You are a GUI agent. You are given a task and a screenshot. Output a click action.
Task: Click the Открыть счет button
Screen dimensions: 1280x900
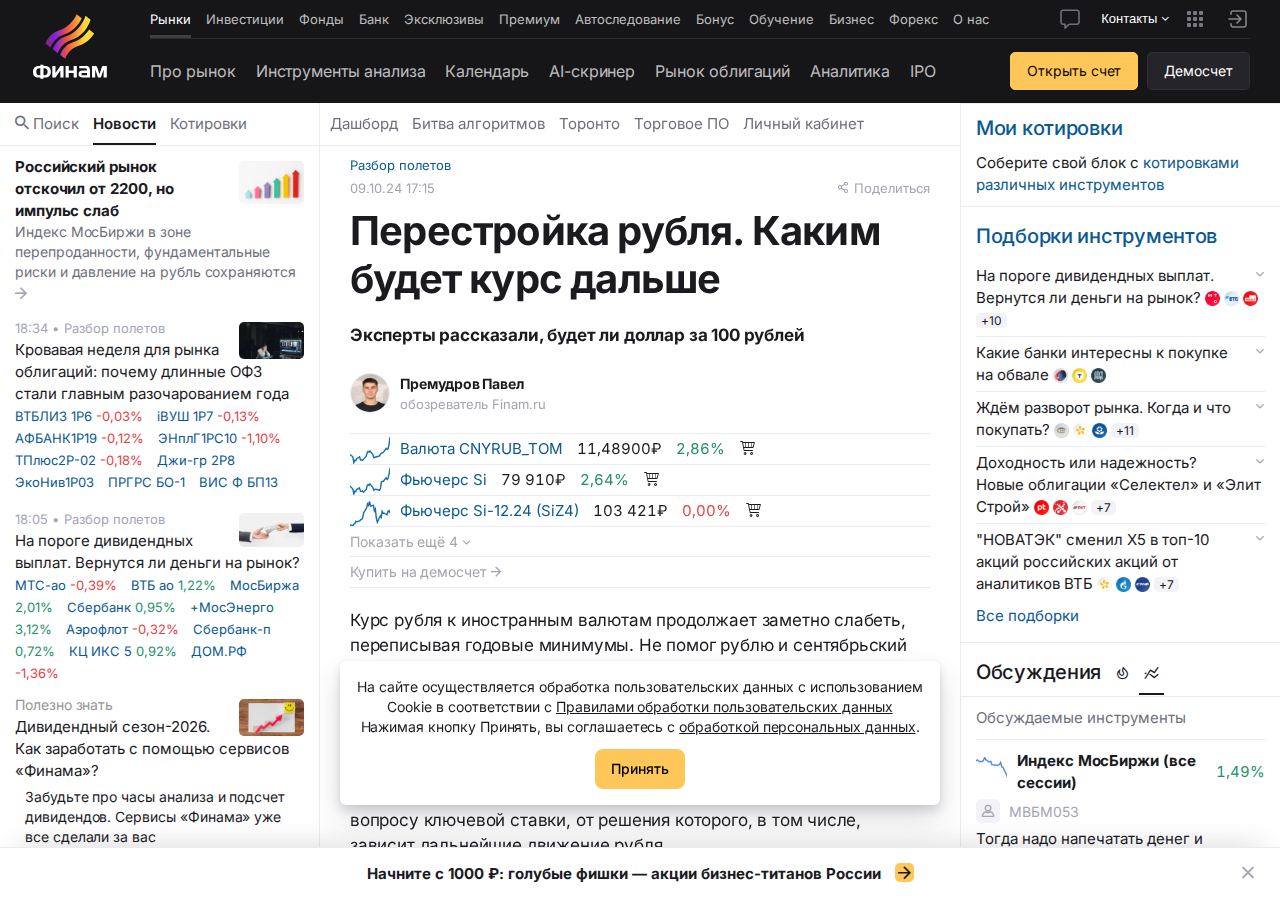click(x=1074, y=71)
